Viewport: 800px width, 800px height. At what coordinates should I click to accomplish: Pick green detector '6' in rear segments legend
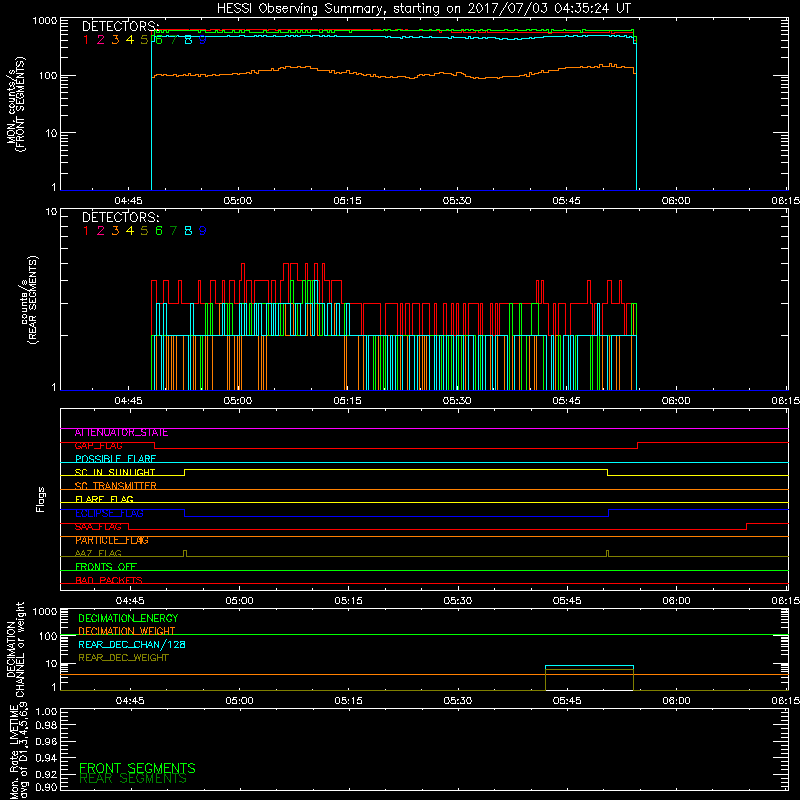pos(159,231)
